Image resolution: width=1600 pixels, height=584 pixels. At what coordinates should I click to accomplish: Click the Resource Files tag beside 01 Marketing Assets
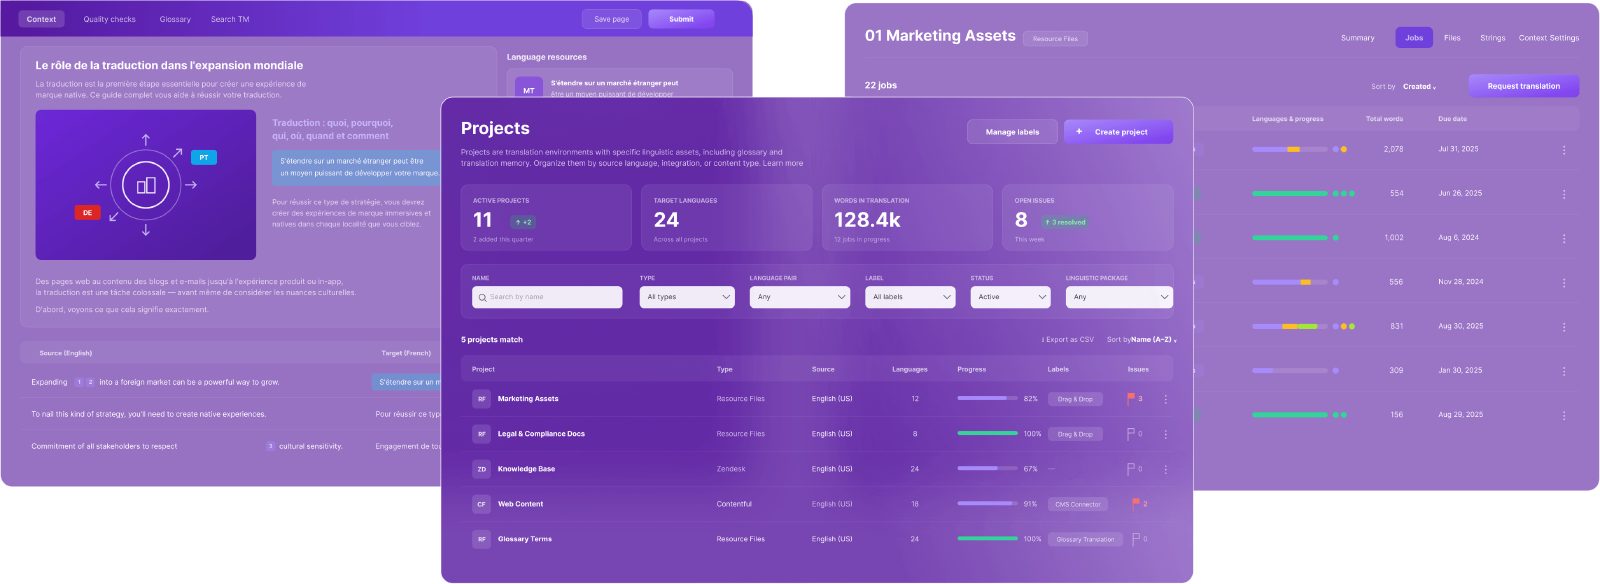click(x=1055, y=39)
